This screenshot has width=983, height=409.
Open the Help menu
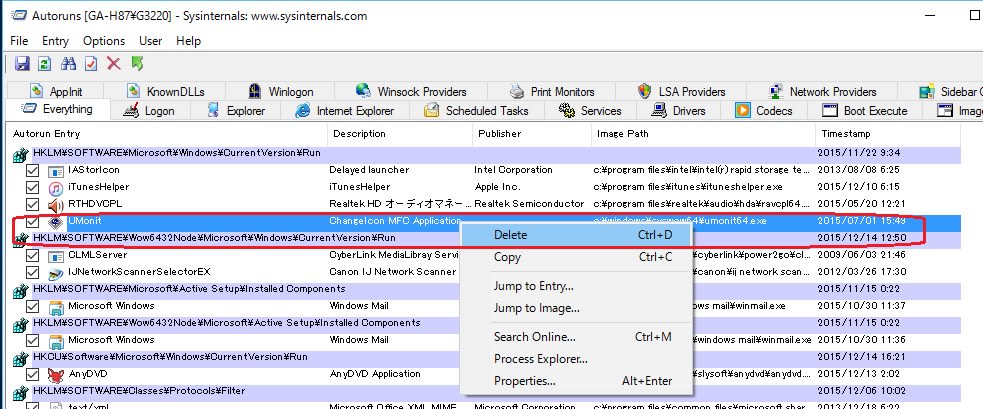point(189,41)
